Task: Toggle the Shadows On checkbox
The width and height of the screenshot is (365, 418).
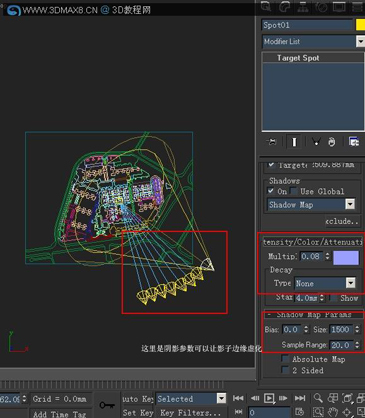Action: pos(271,191)
